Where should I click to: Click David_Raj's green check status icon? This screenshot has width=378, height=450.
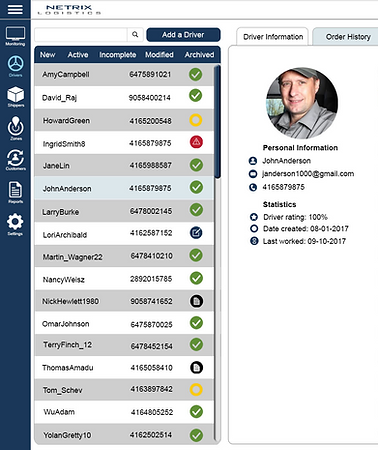tap(196, 96)
